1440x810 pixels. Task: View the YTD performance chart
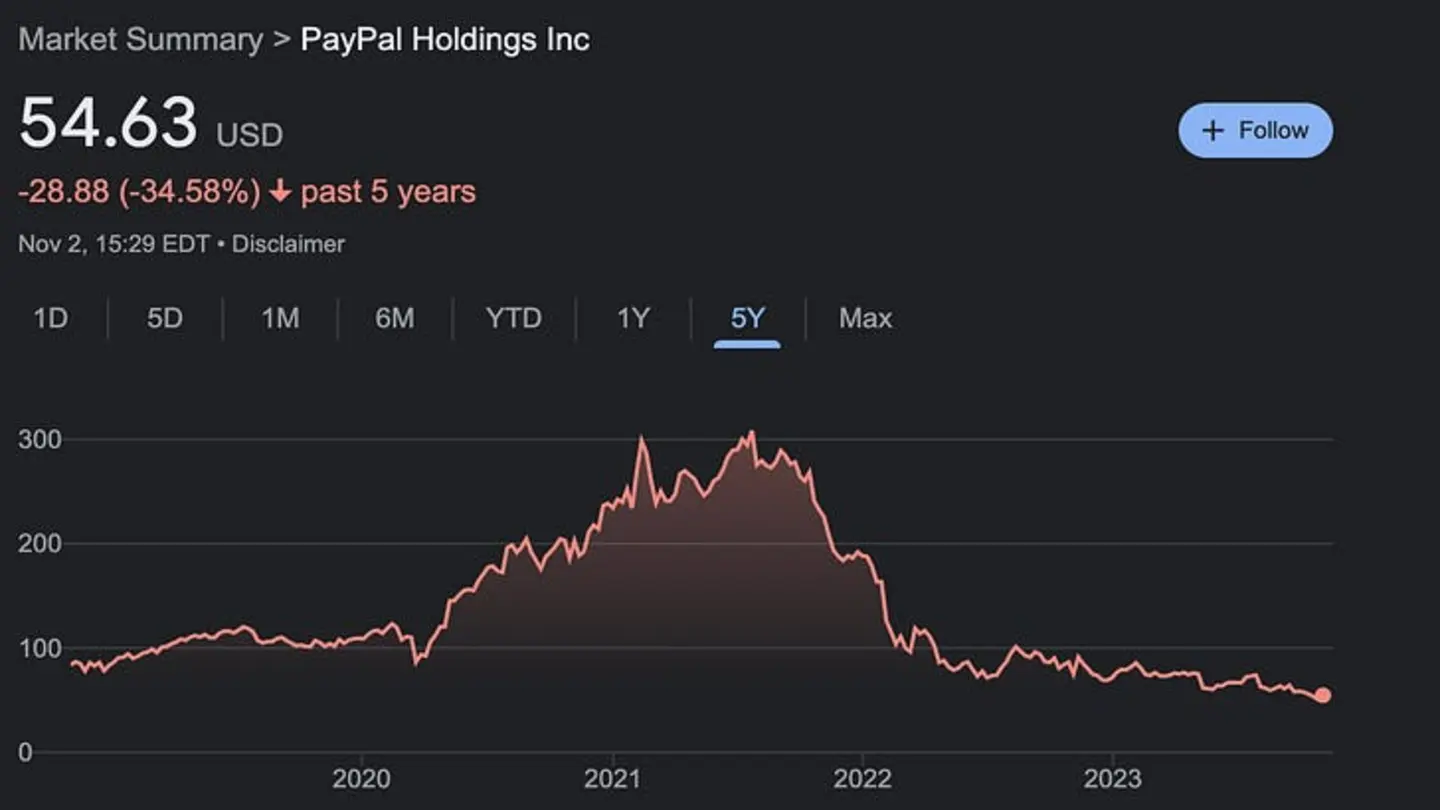(514, 318)
